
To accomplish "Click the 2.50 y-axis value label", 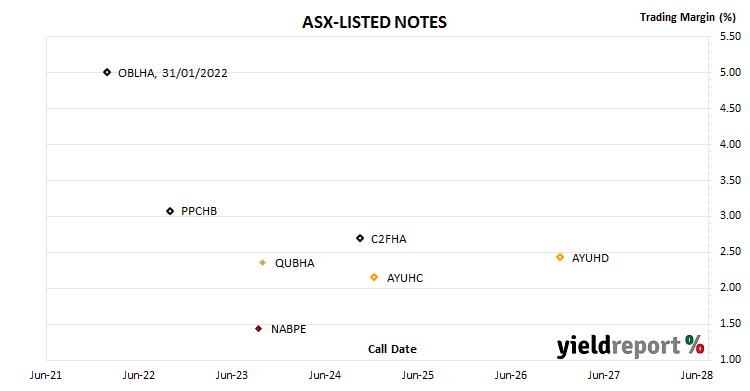I will pos(730,251).
